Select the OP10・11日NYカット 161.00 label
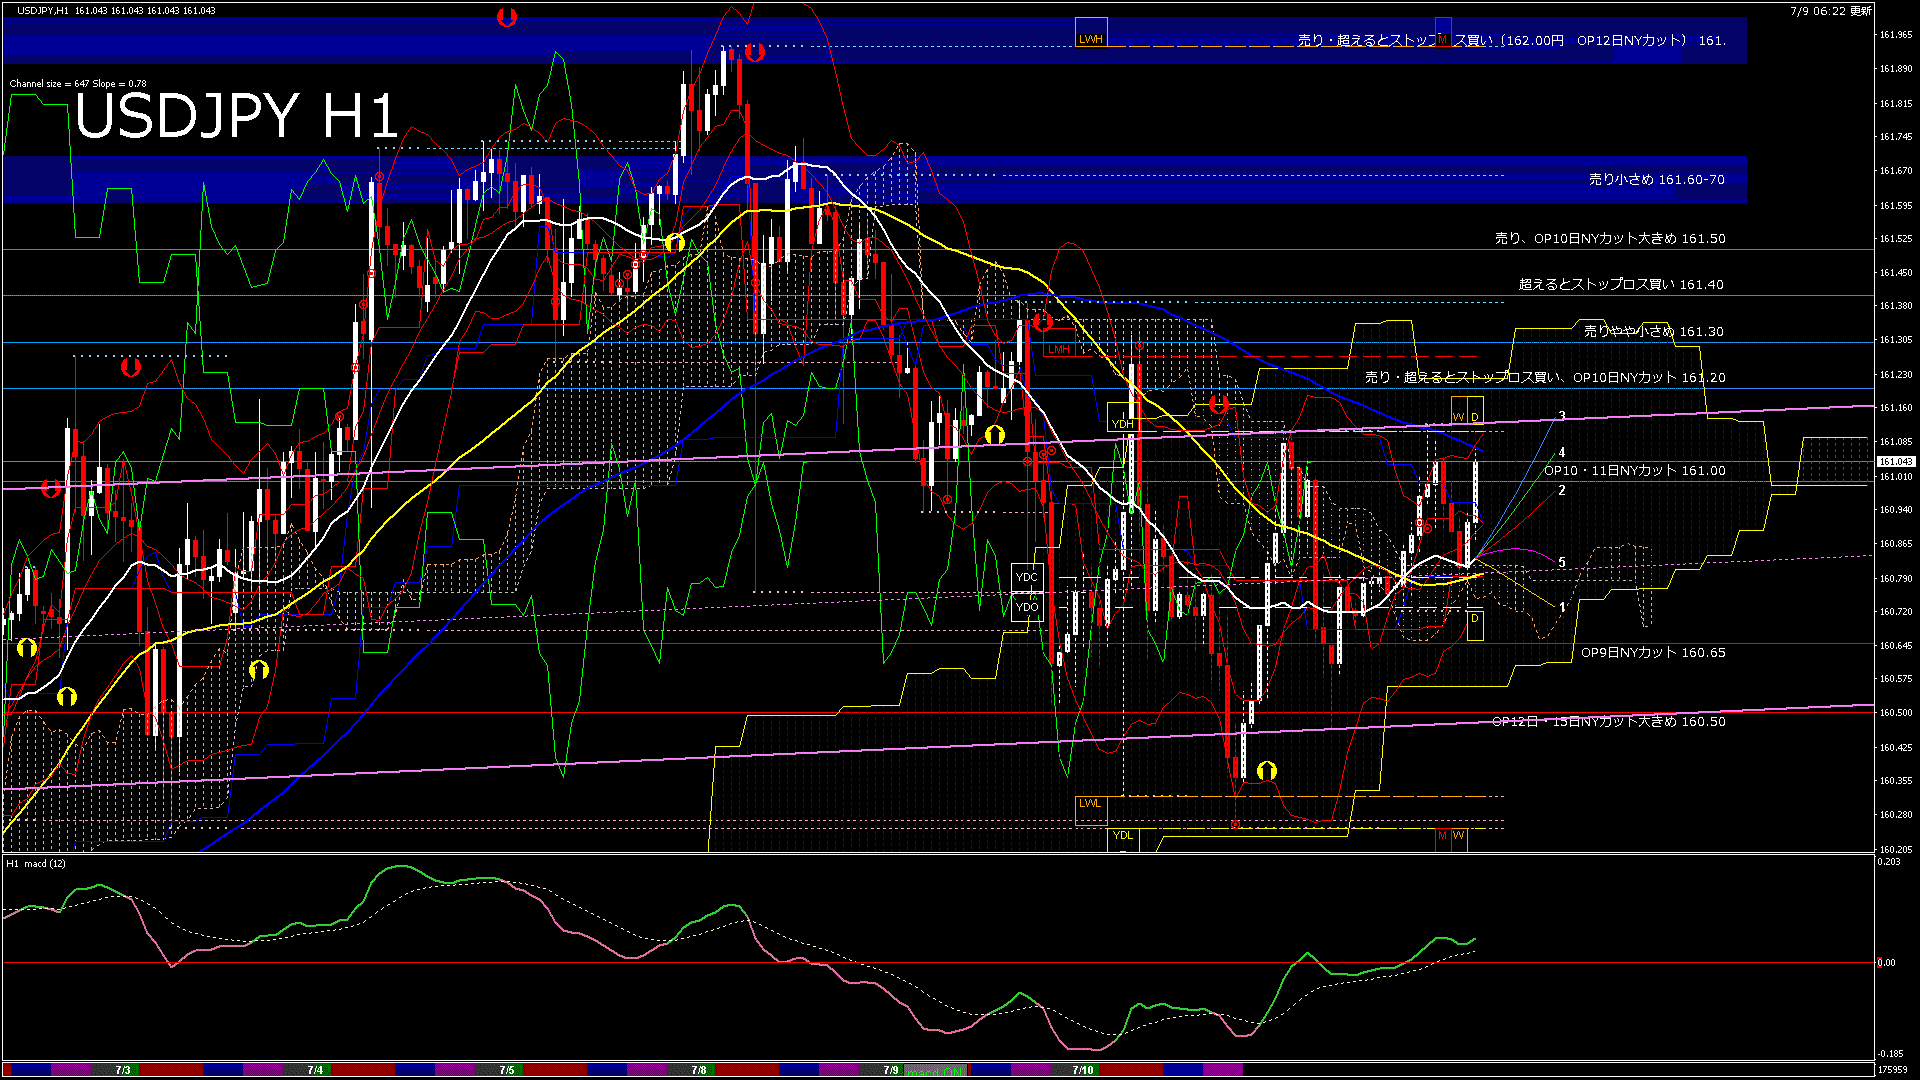This screenshot has width=1920, height=1080. pos(1634,470)
